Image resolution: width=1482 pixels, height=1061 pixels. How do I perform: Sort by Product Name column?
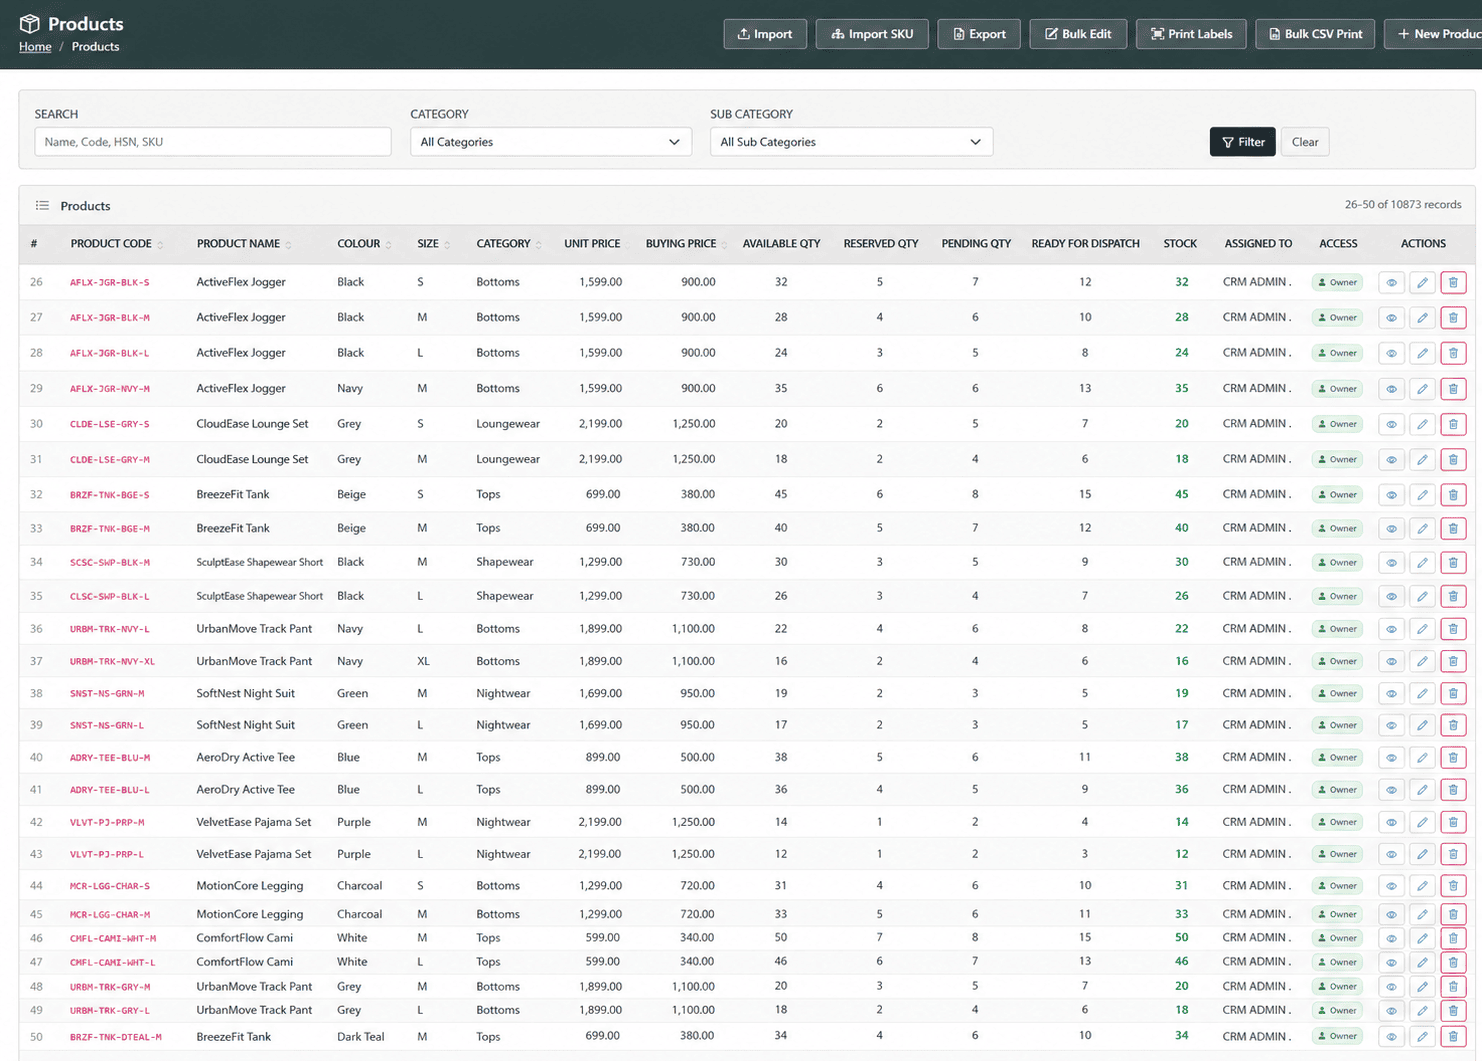(x=243, y=244)
